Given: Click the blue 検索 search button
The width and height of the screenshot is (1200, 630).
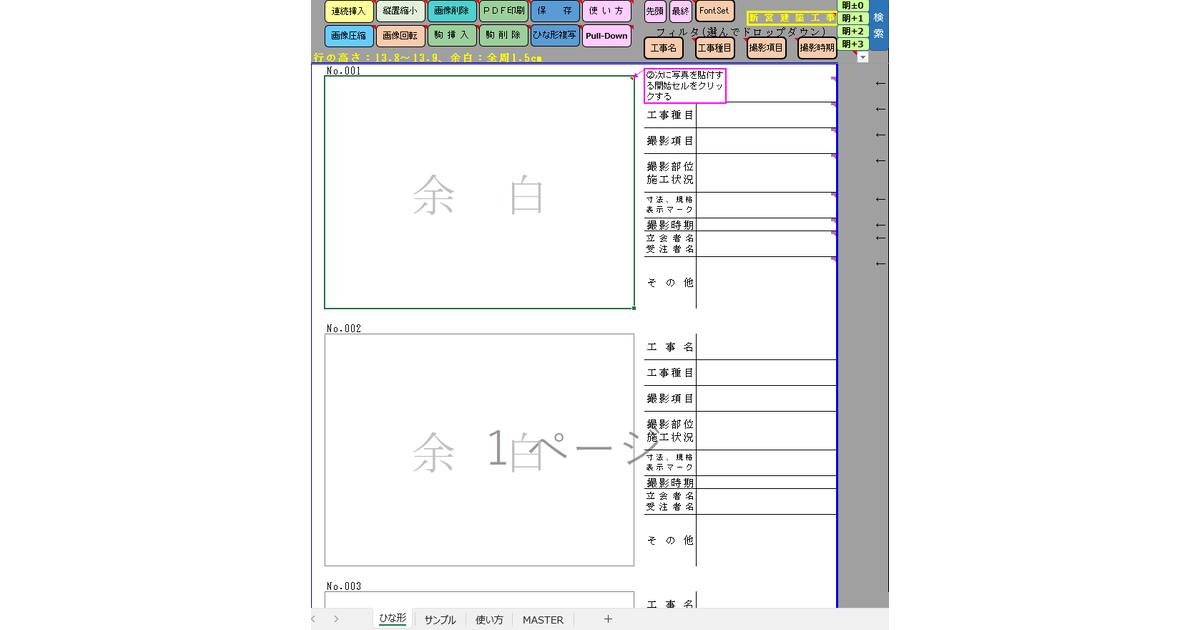Looking at the screenshot, I should [878, 25].
